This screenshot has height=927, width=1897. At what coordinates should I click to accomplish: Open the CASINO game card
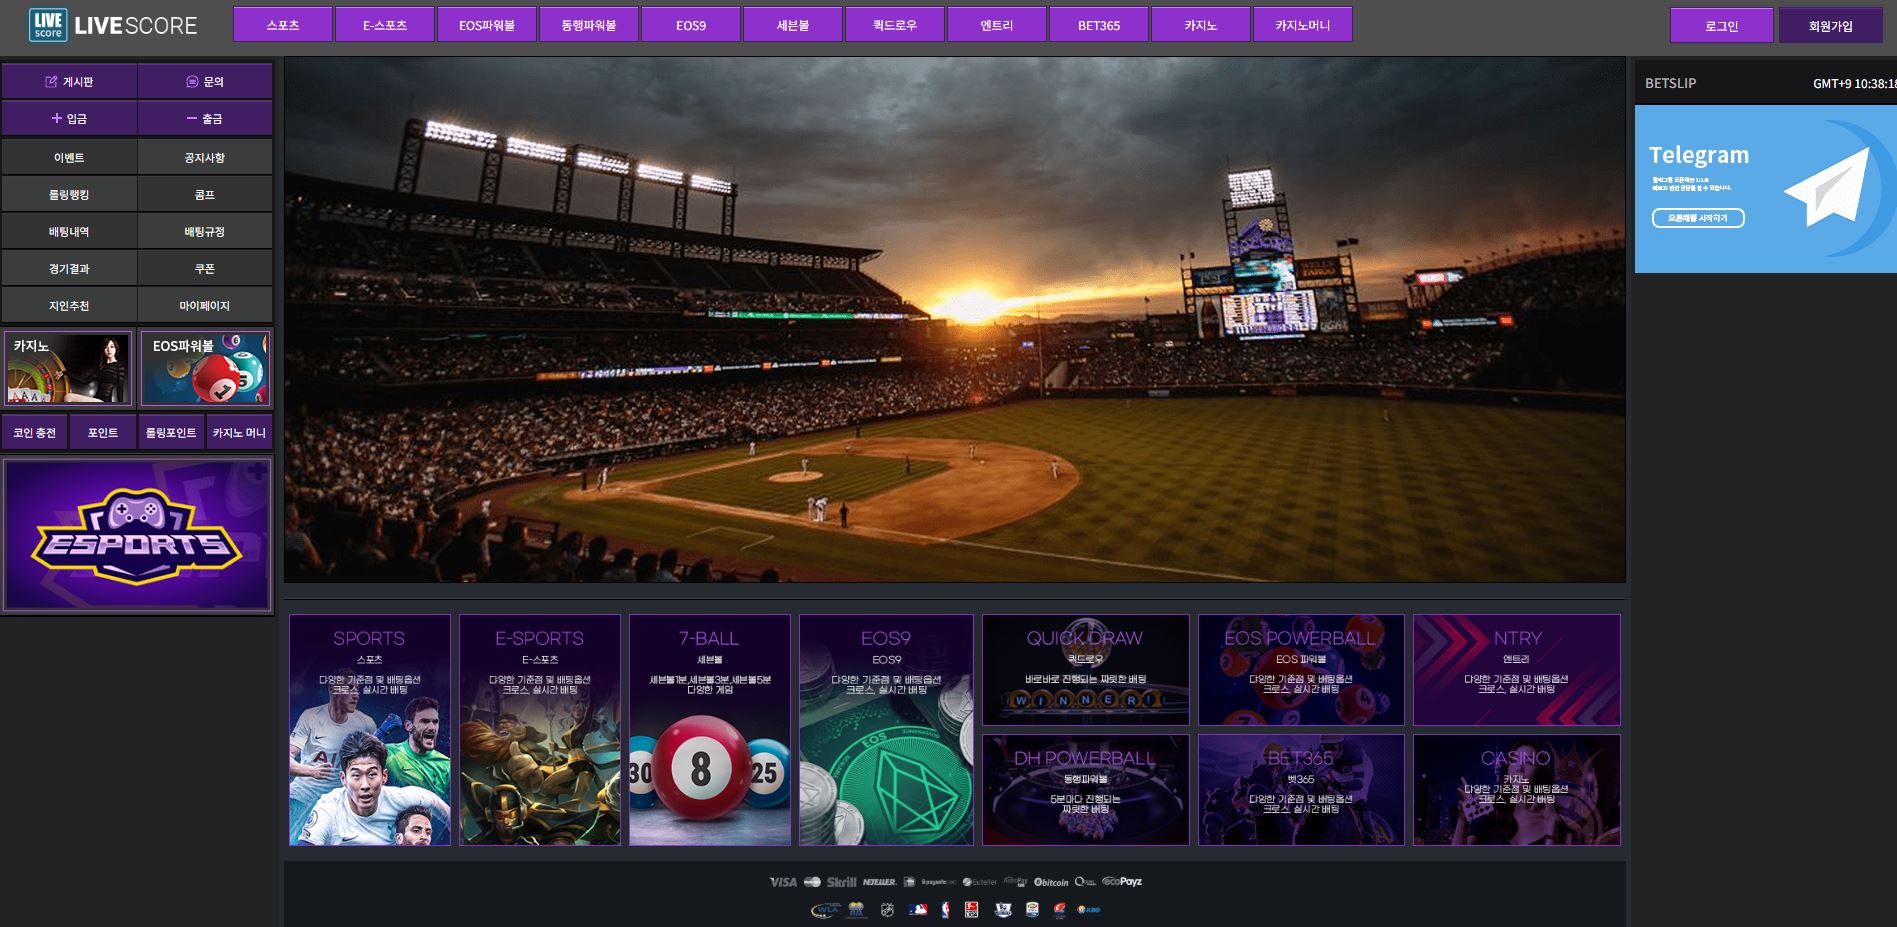point(1517,790)
